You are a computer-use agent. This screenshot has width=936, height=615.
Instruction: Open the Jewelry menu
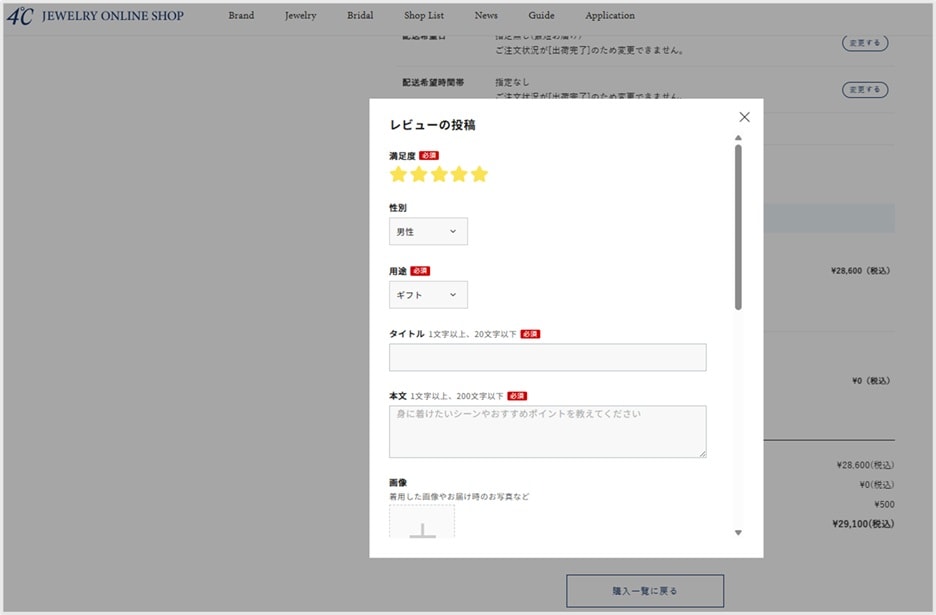click(300, 16)
